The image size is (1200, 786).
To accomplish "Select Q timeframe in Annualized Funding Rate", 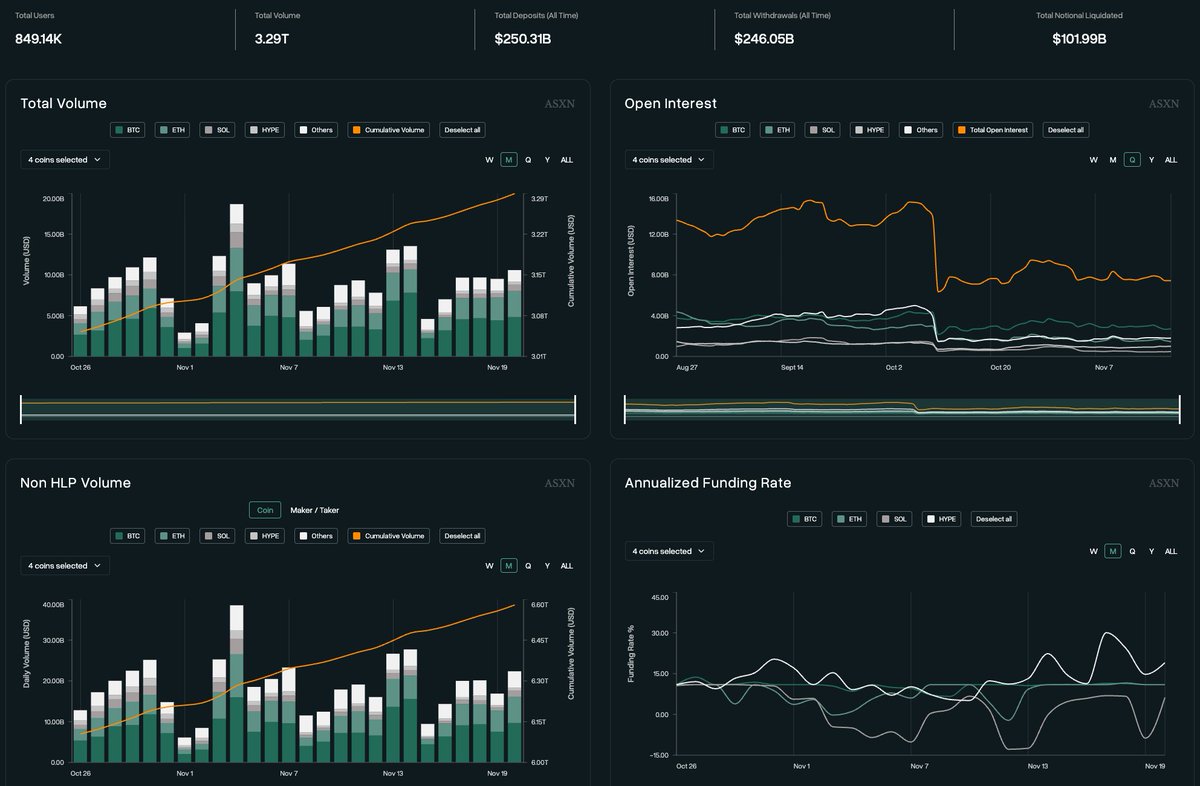I will tap(1132, 551).
